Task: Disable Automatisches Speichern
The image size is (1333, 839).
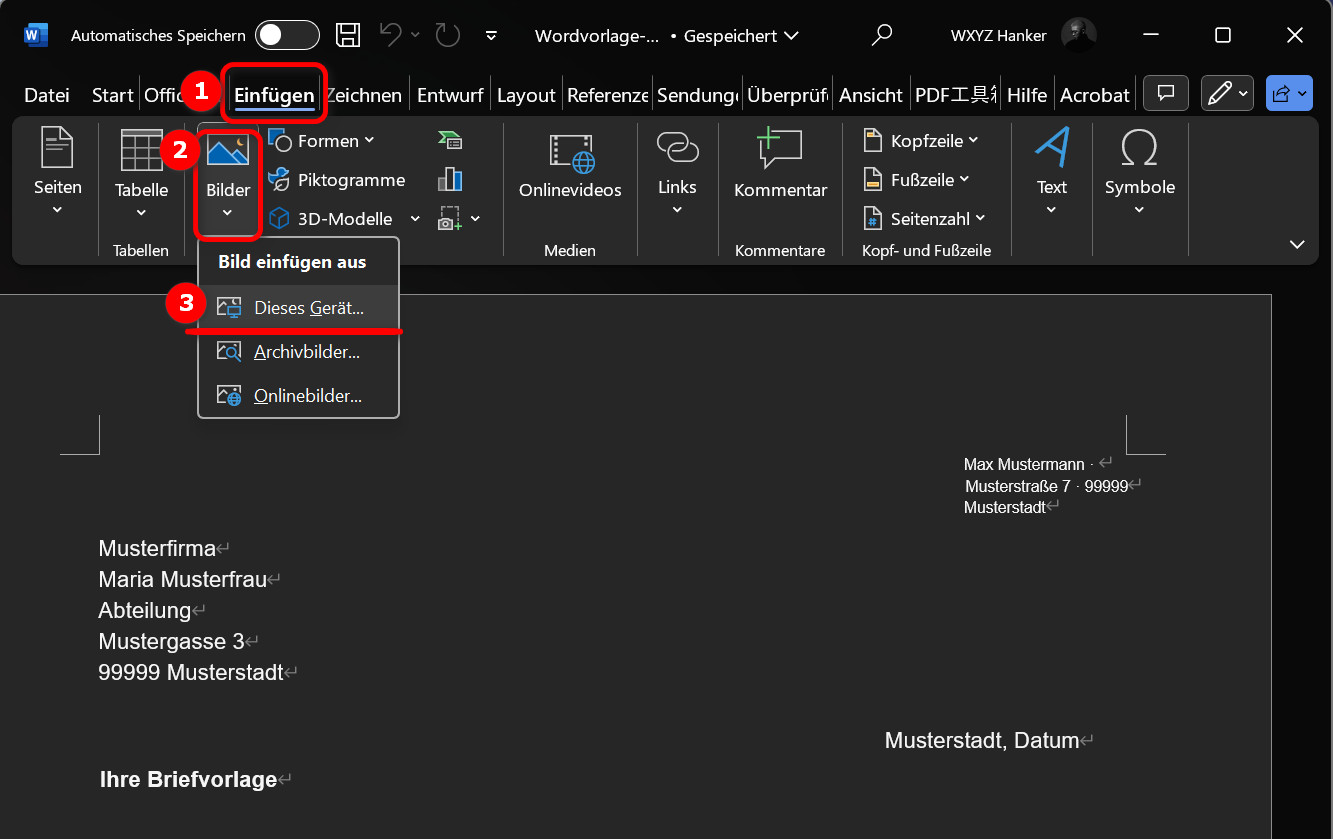Action: [x=287, y=34]
